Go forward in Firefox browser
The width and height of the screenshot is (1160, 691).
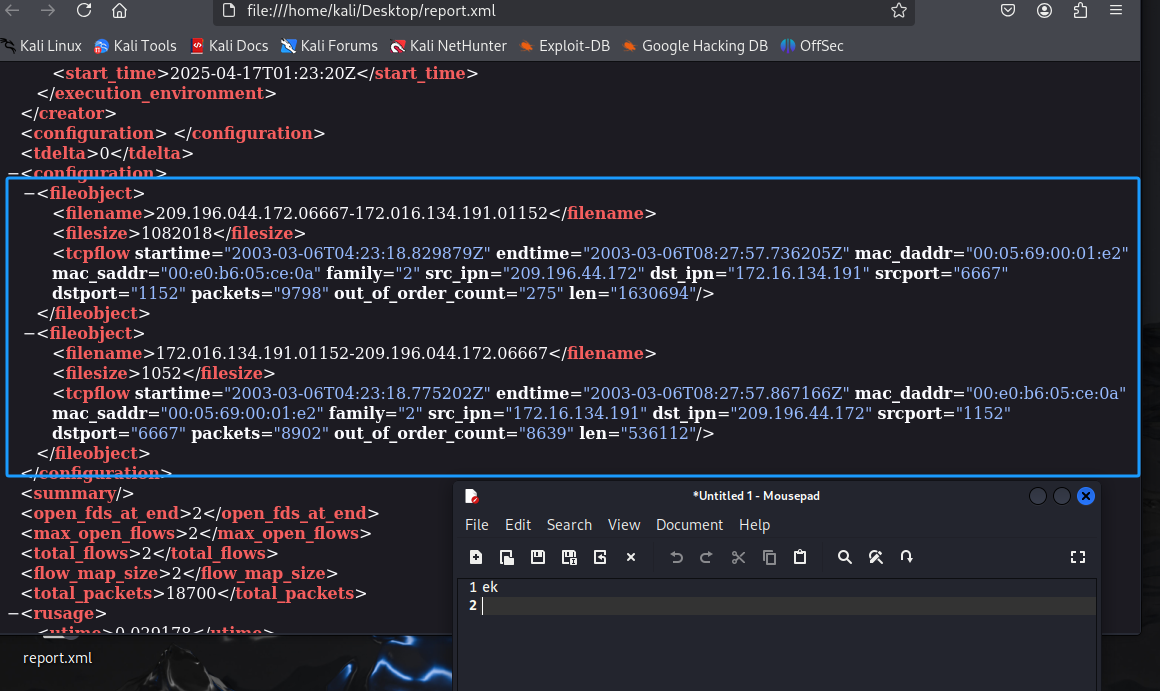(x=48, y=10)
